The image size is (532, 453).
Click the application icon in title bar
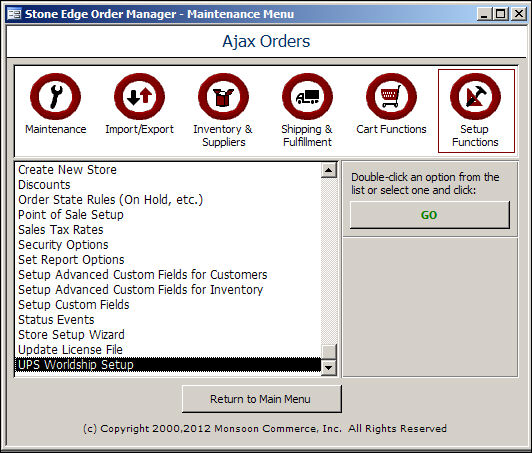pos(14,14)
